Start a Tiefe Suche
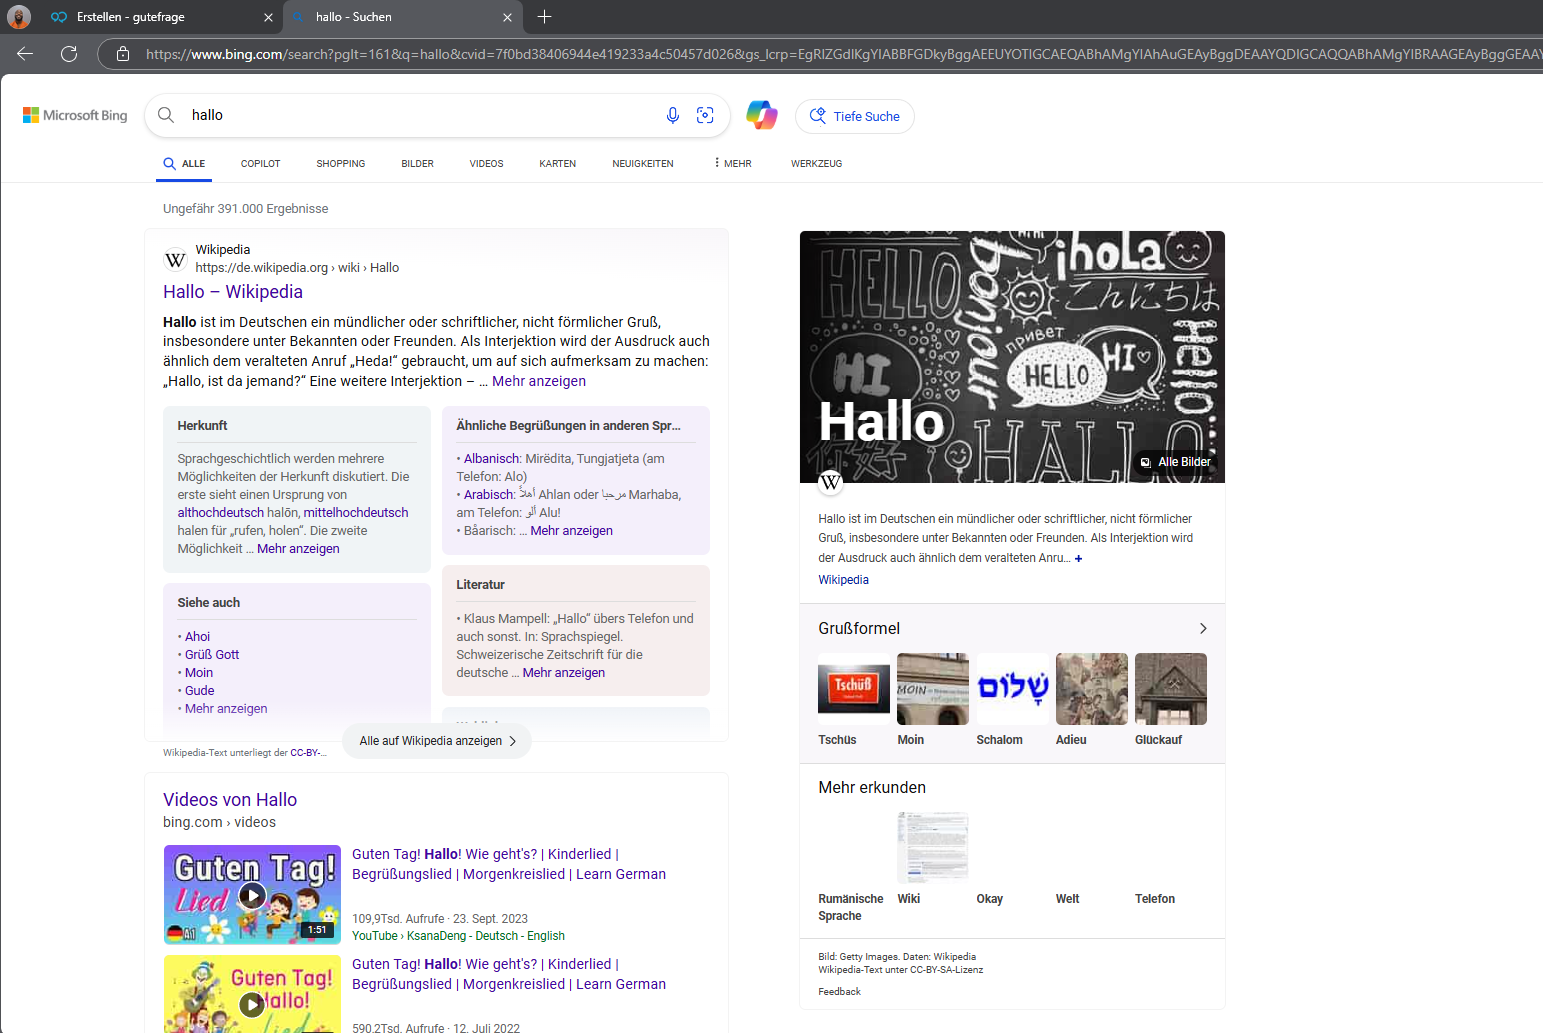 [855, 116]
